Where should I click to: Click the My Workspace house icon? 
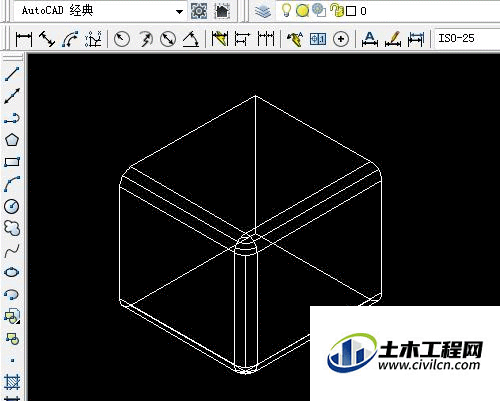222,11
